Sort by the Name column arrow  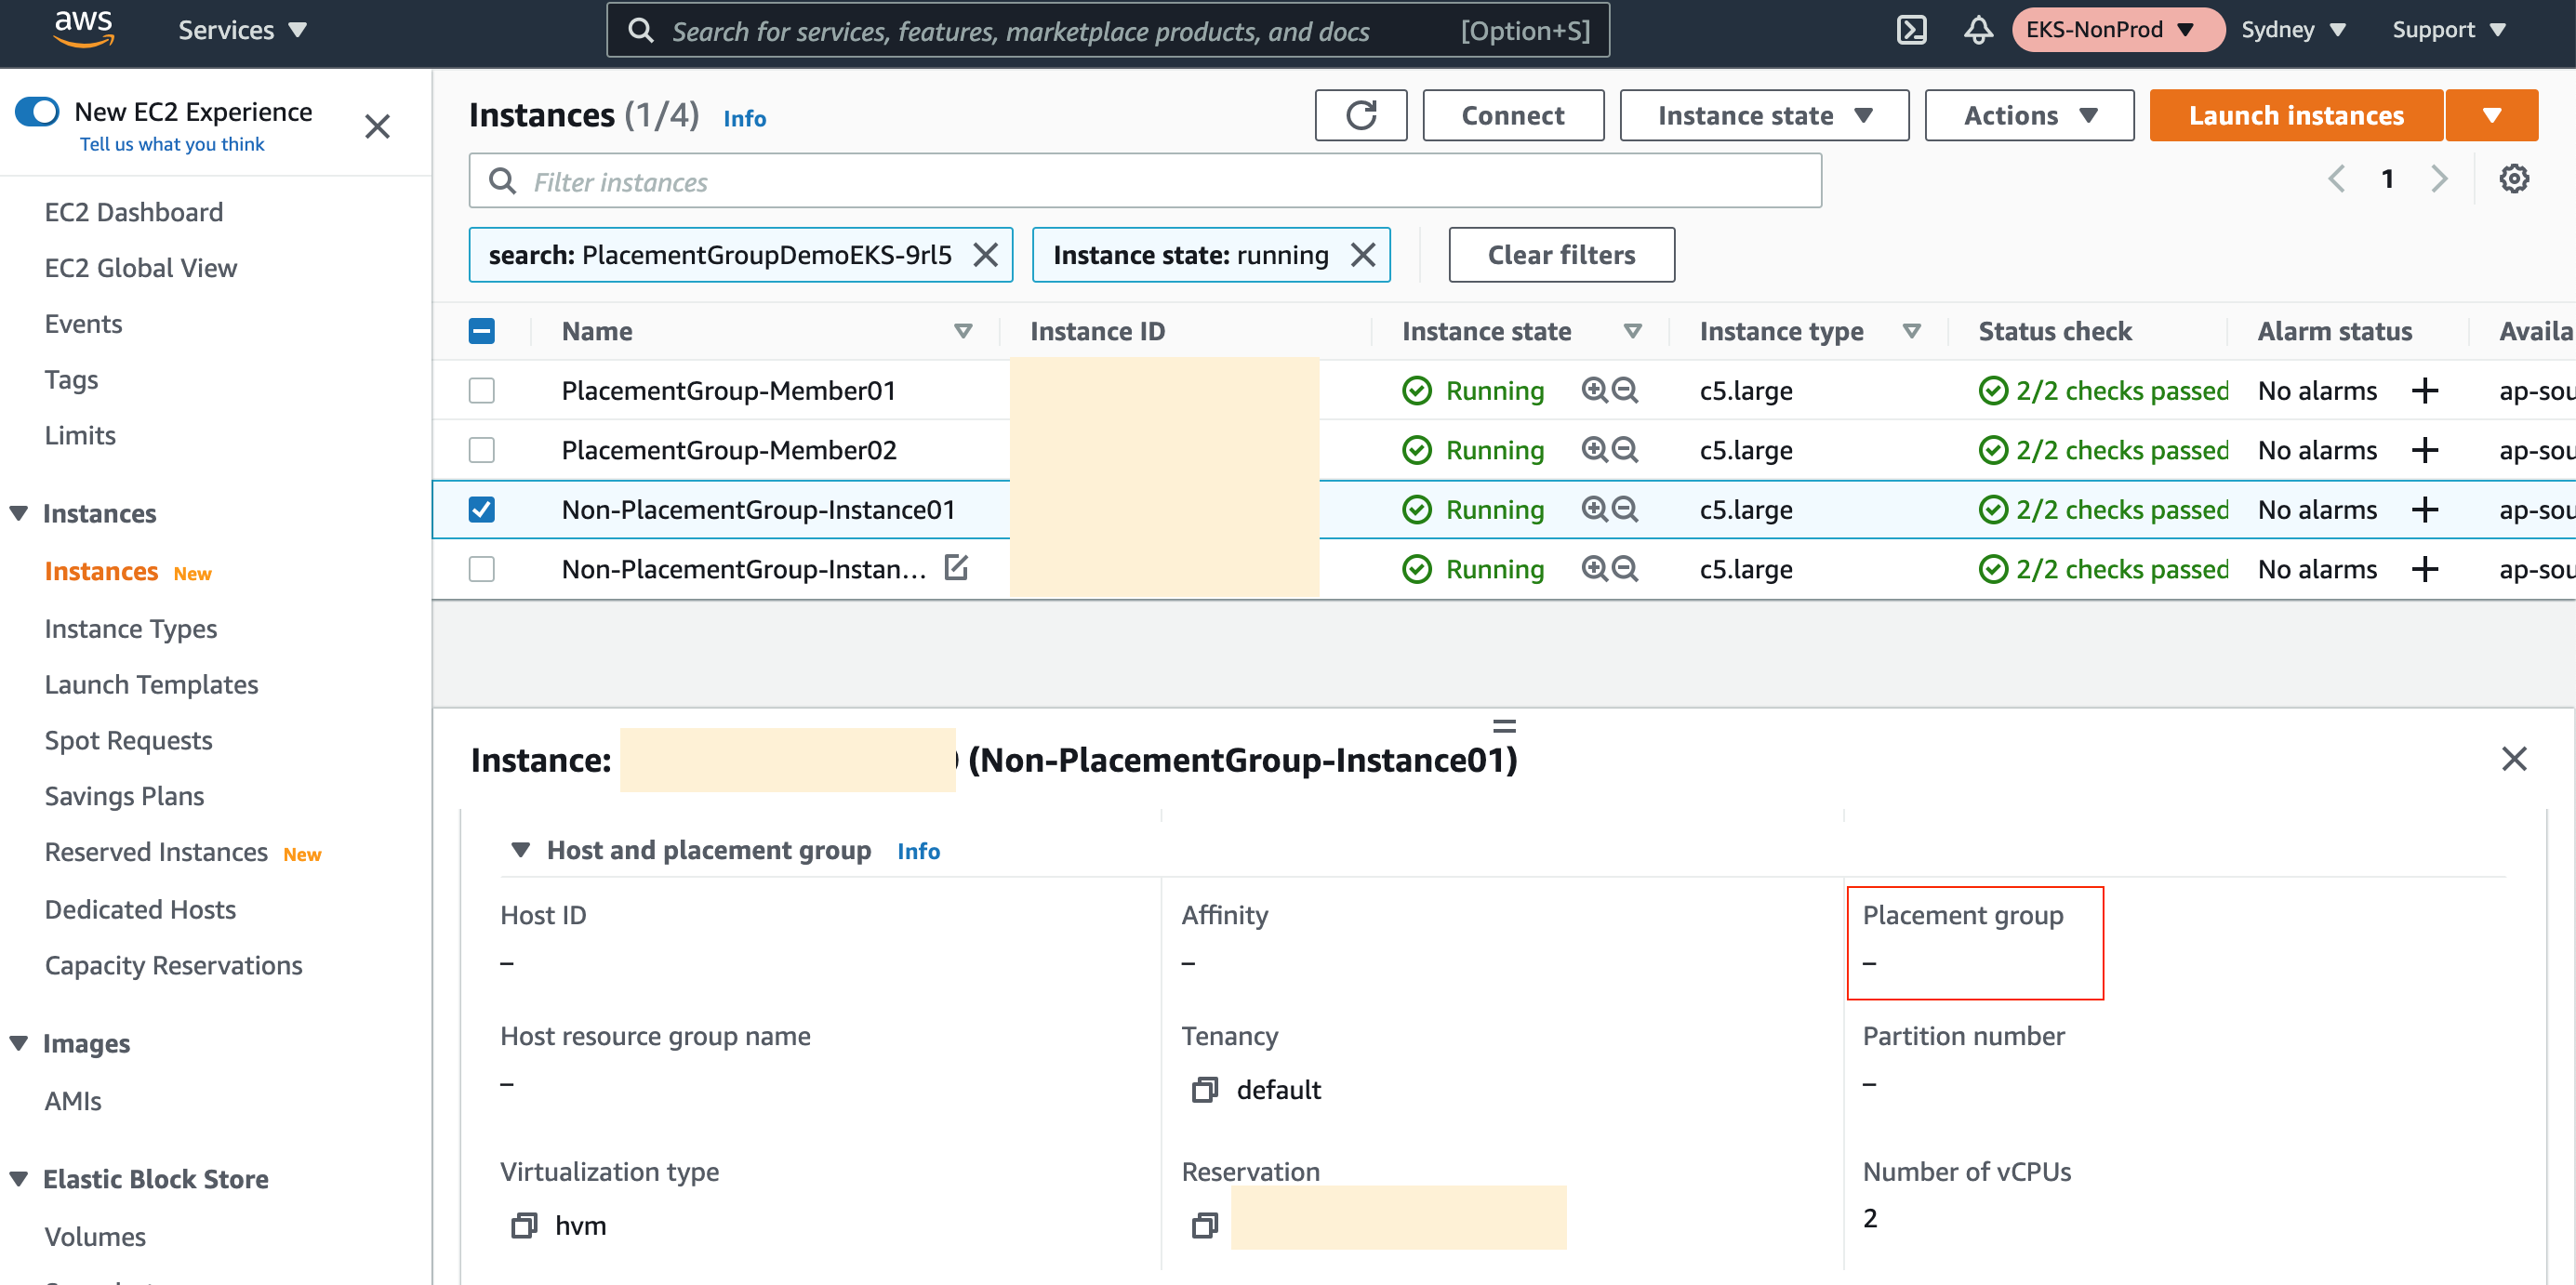[x=962, y=331]
